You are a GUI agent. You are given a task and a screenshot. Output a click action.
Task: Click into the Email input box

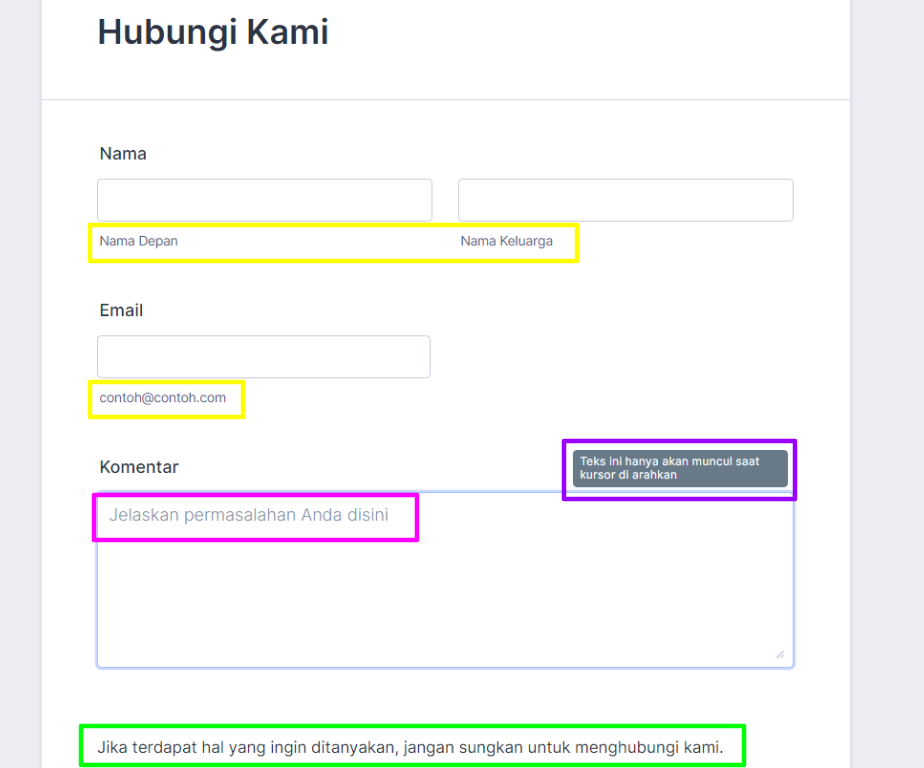(x=263, y=357)
